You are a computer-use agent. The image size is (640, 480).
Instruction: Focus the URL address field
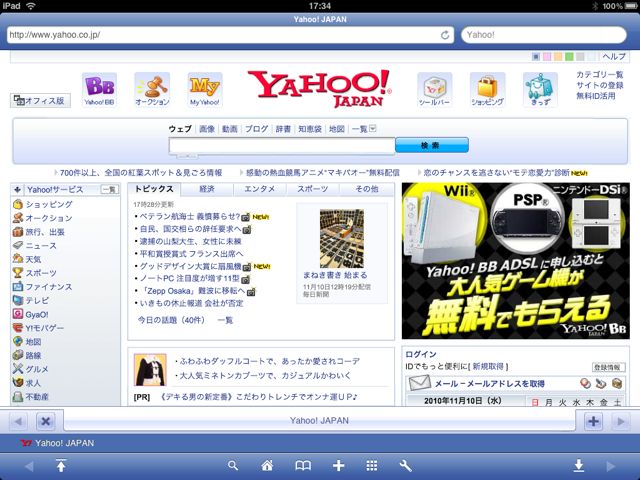231,35
